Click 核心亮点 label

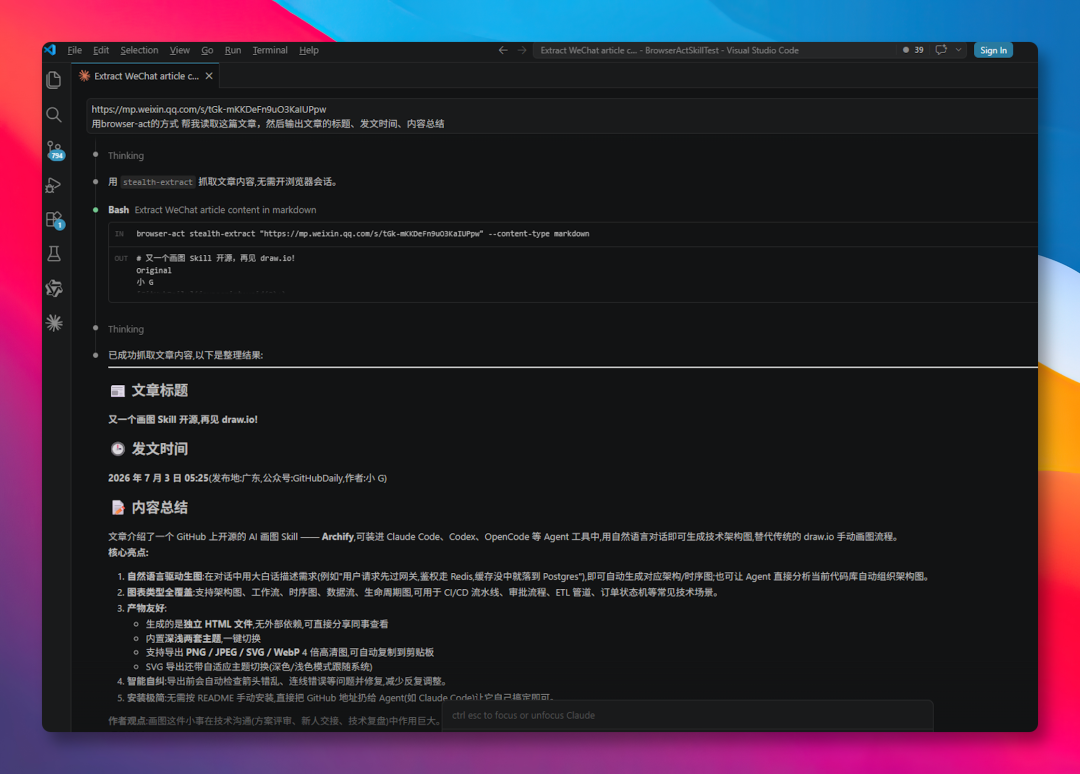128,552
